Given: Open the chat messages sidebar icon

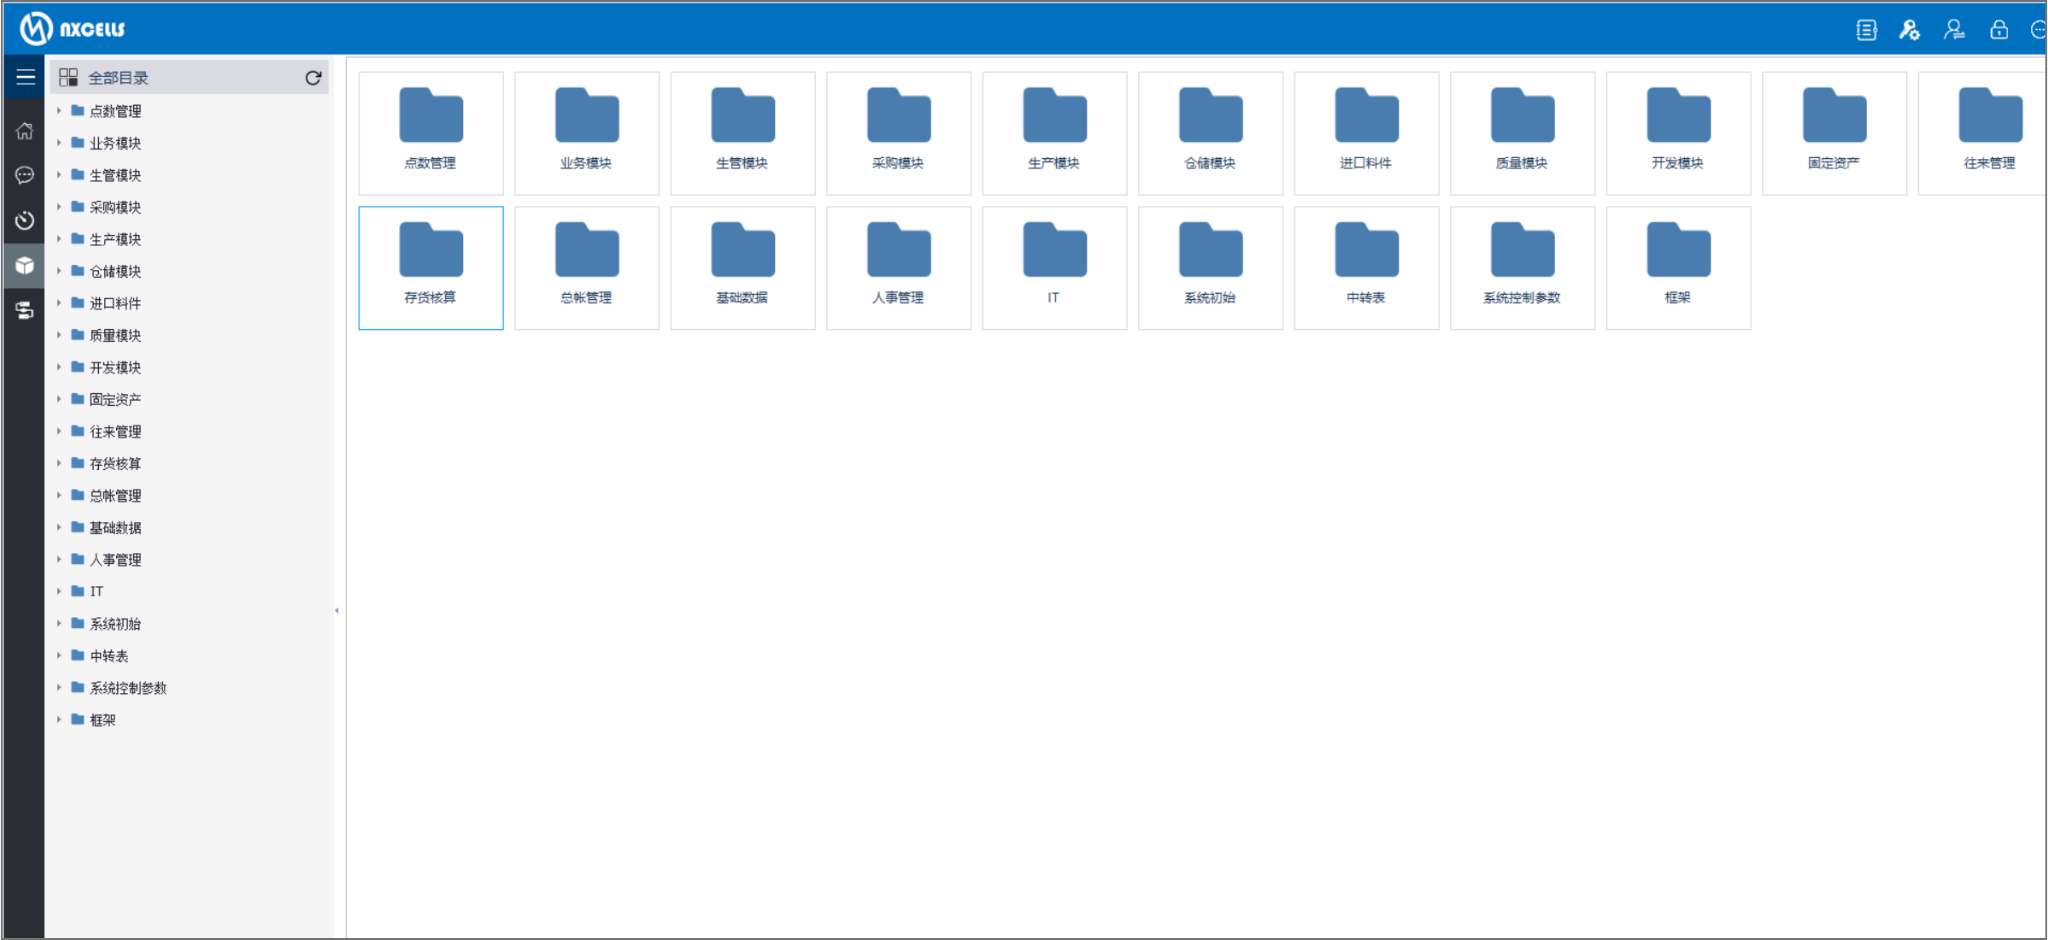Looking at the screenshot, I should (25, 176).
